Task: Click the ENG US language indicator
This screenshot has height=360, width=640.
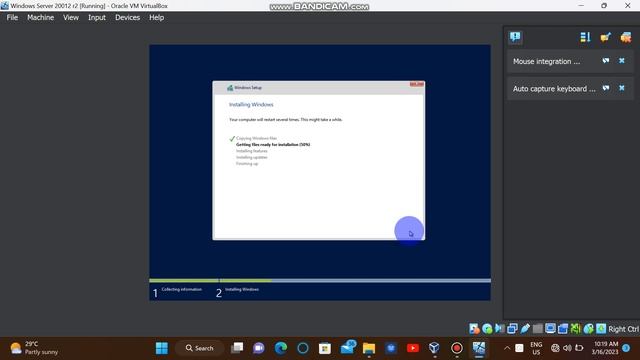Action: tap(536, 348)
